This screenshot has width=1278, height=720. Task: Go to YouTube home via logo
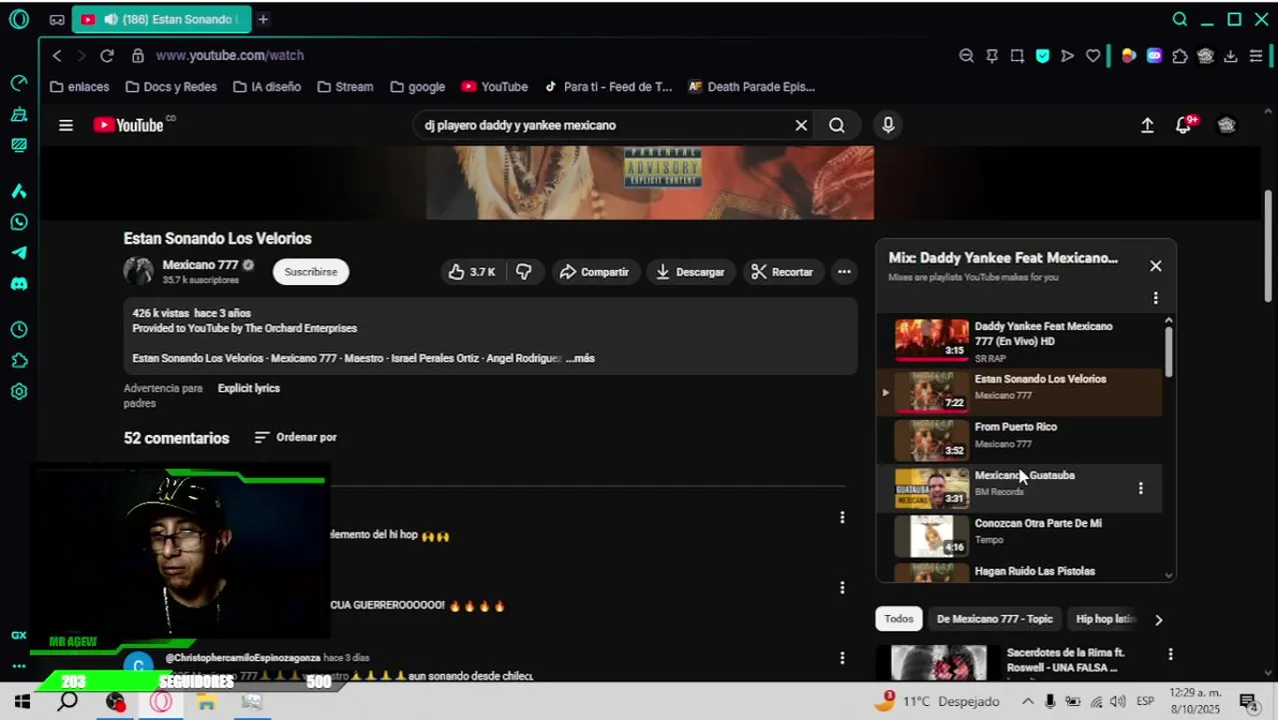click(129, 125)
